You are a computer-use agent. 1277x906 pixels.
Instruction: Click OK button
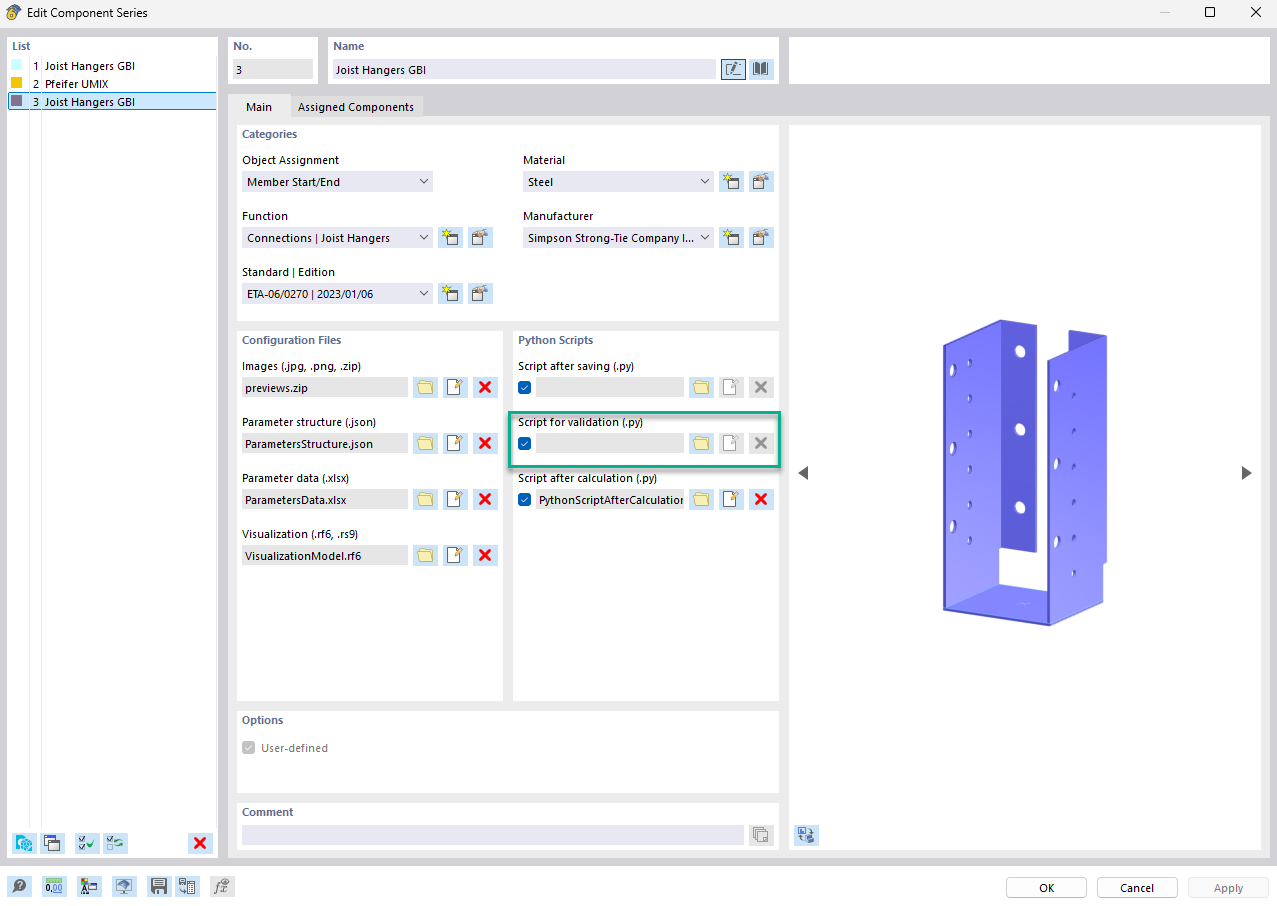(x=1046, y=888)
